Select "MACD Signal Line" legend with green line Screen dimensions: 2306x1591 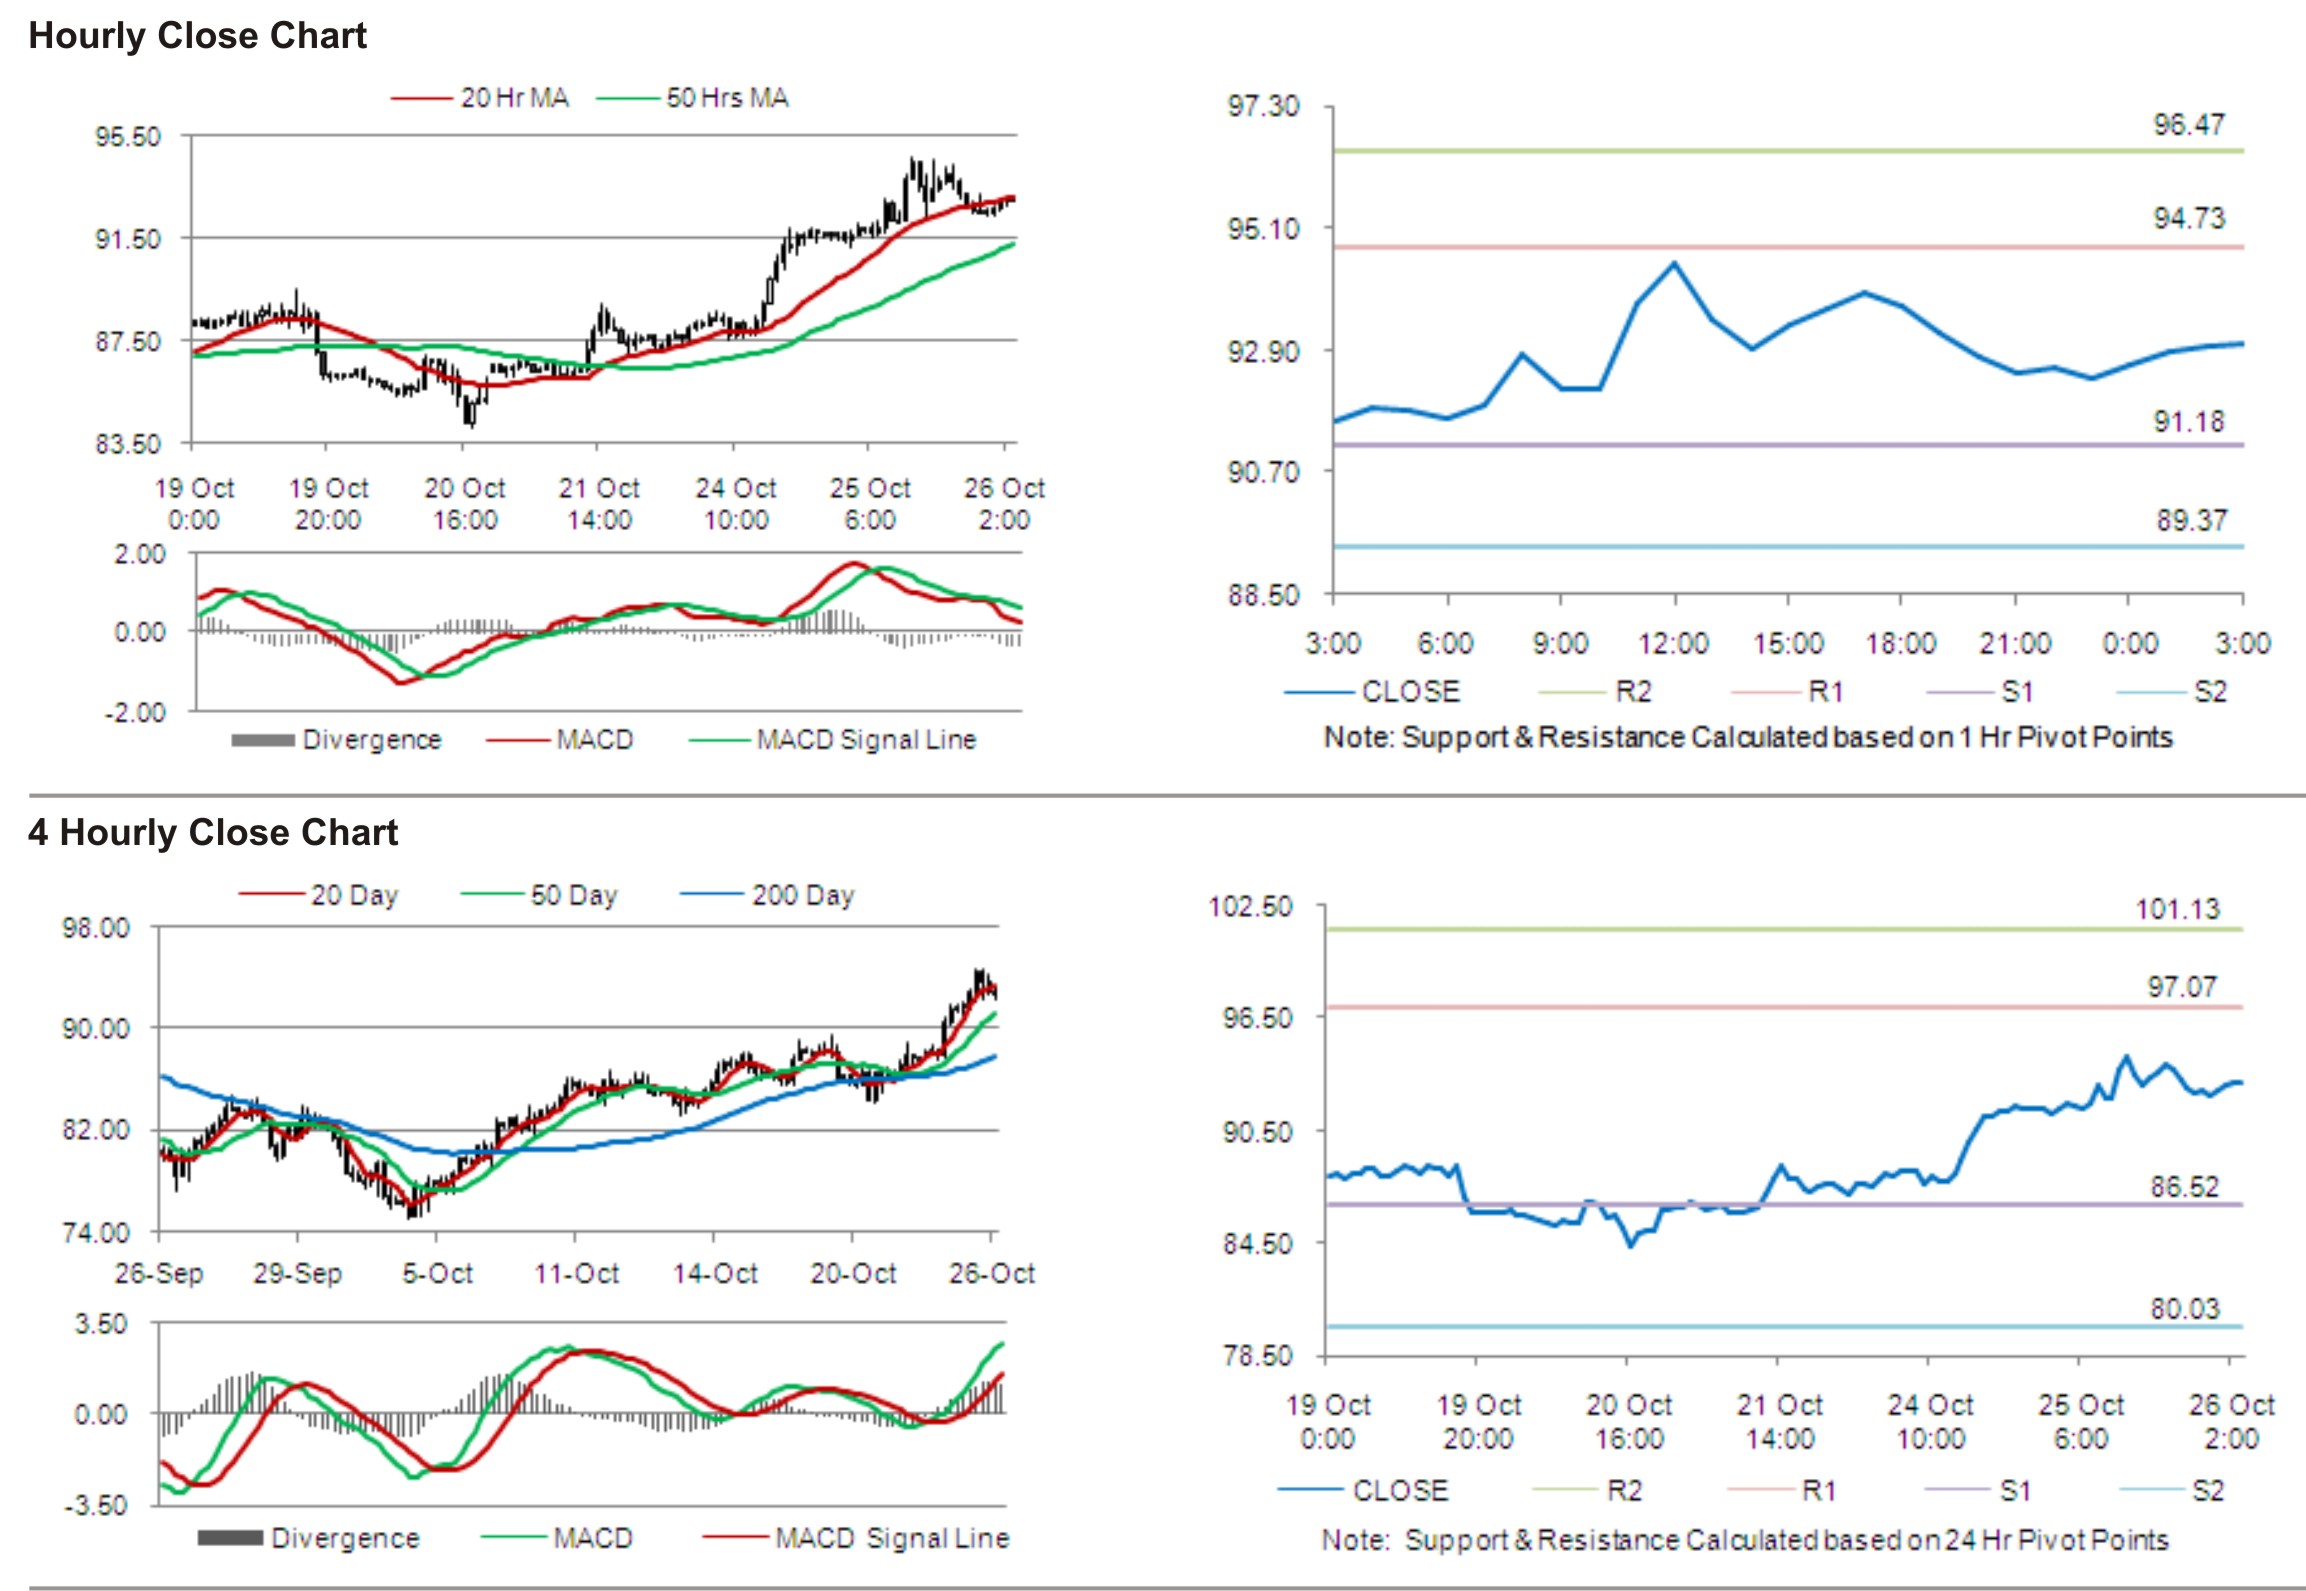pyautogui.click(x=866, y=740)
